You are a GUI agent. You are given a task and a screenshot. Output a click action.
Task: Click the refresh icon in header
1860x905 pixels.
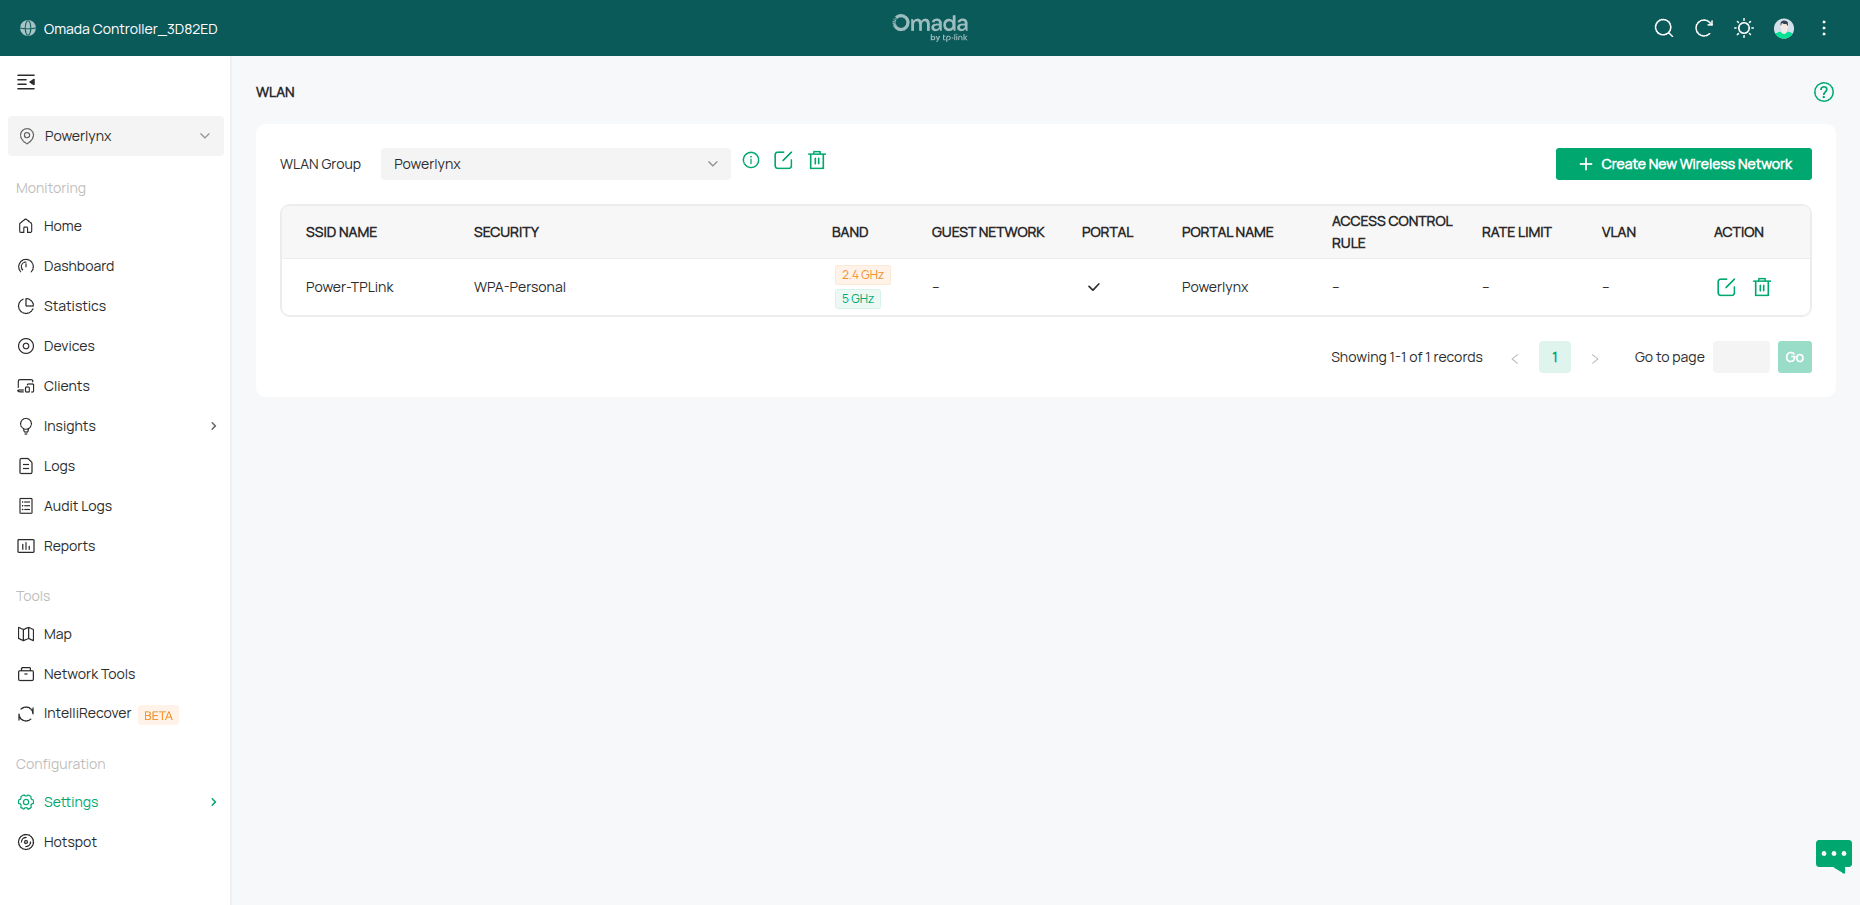[1704, 28]
